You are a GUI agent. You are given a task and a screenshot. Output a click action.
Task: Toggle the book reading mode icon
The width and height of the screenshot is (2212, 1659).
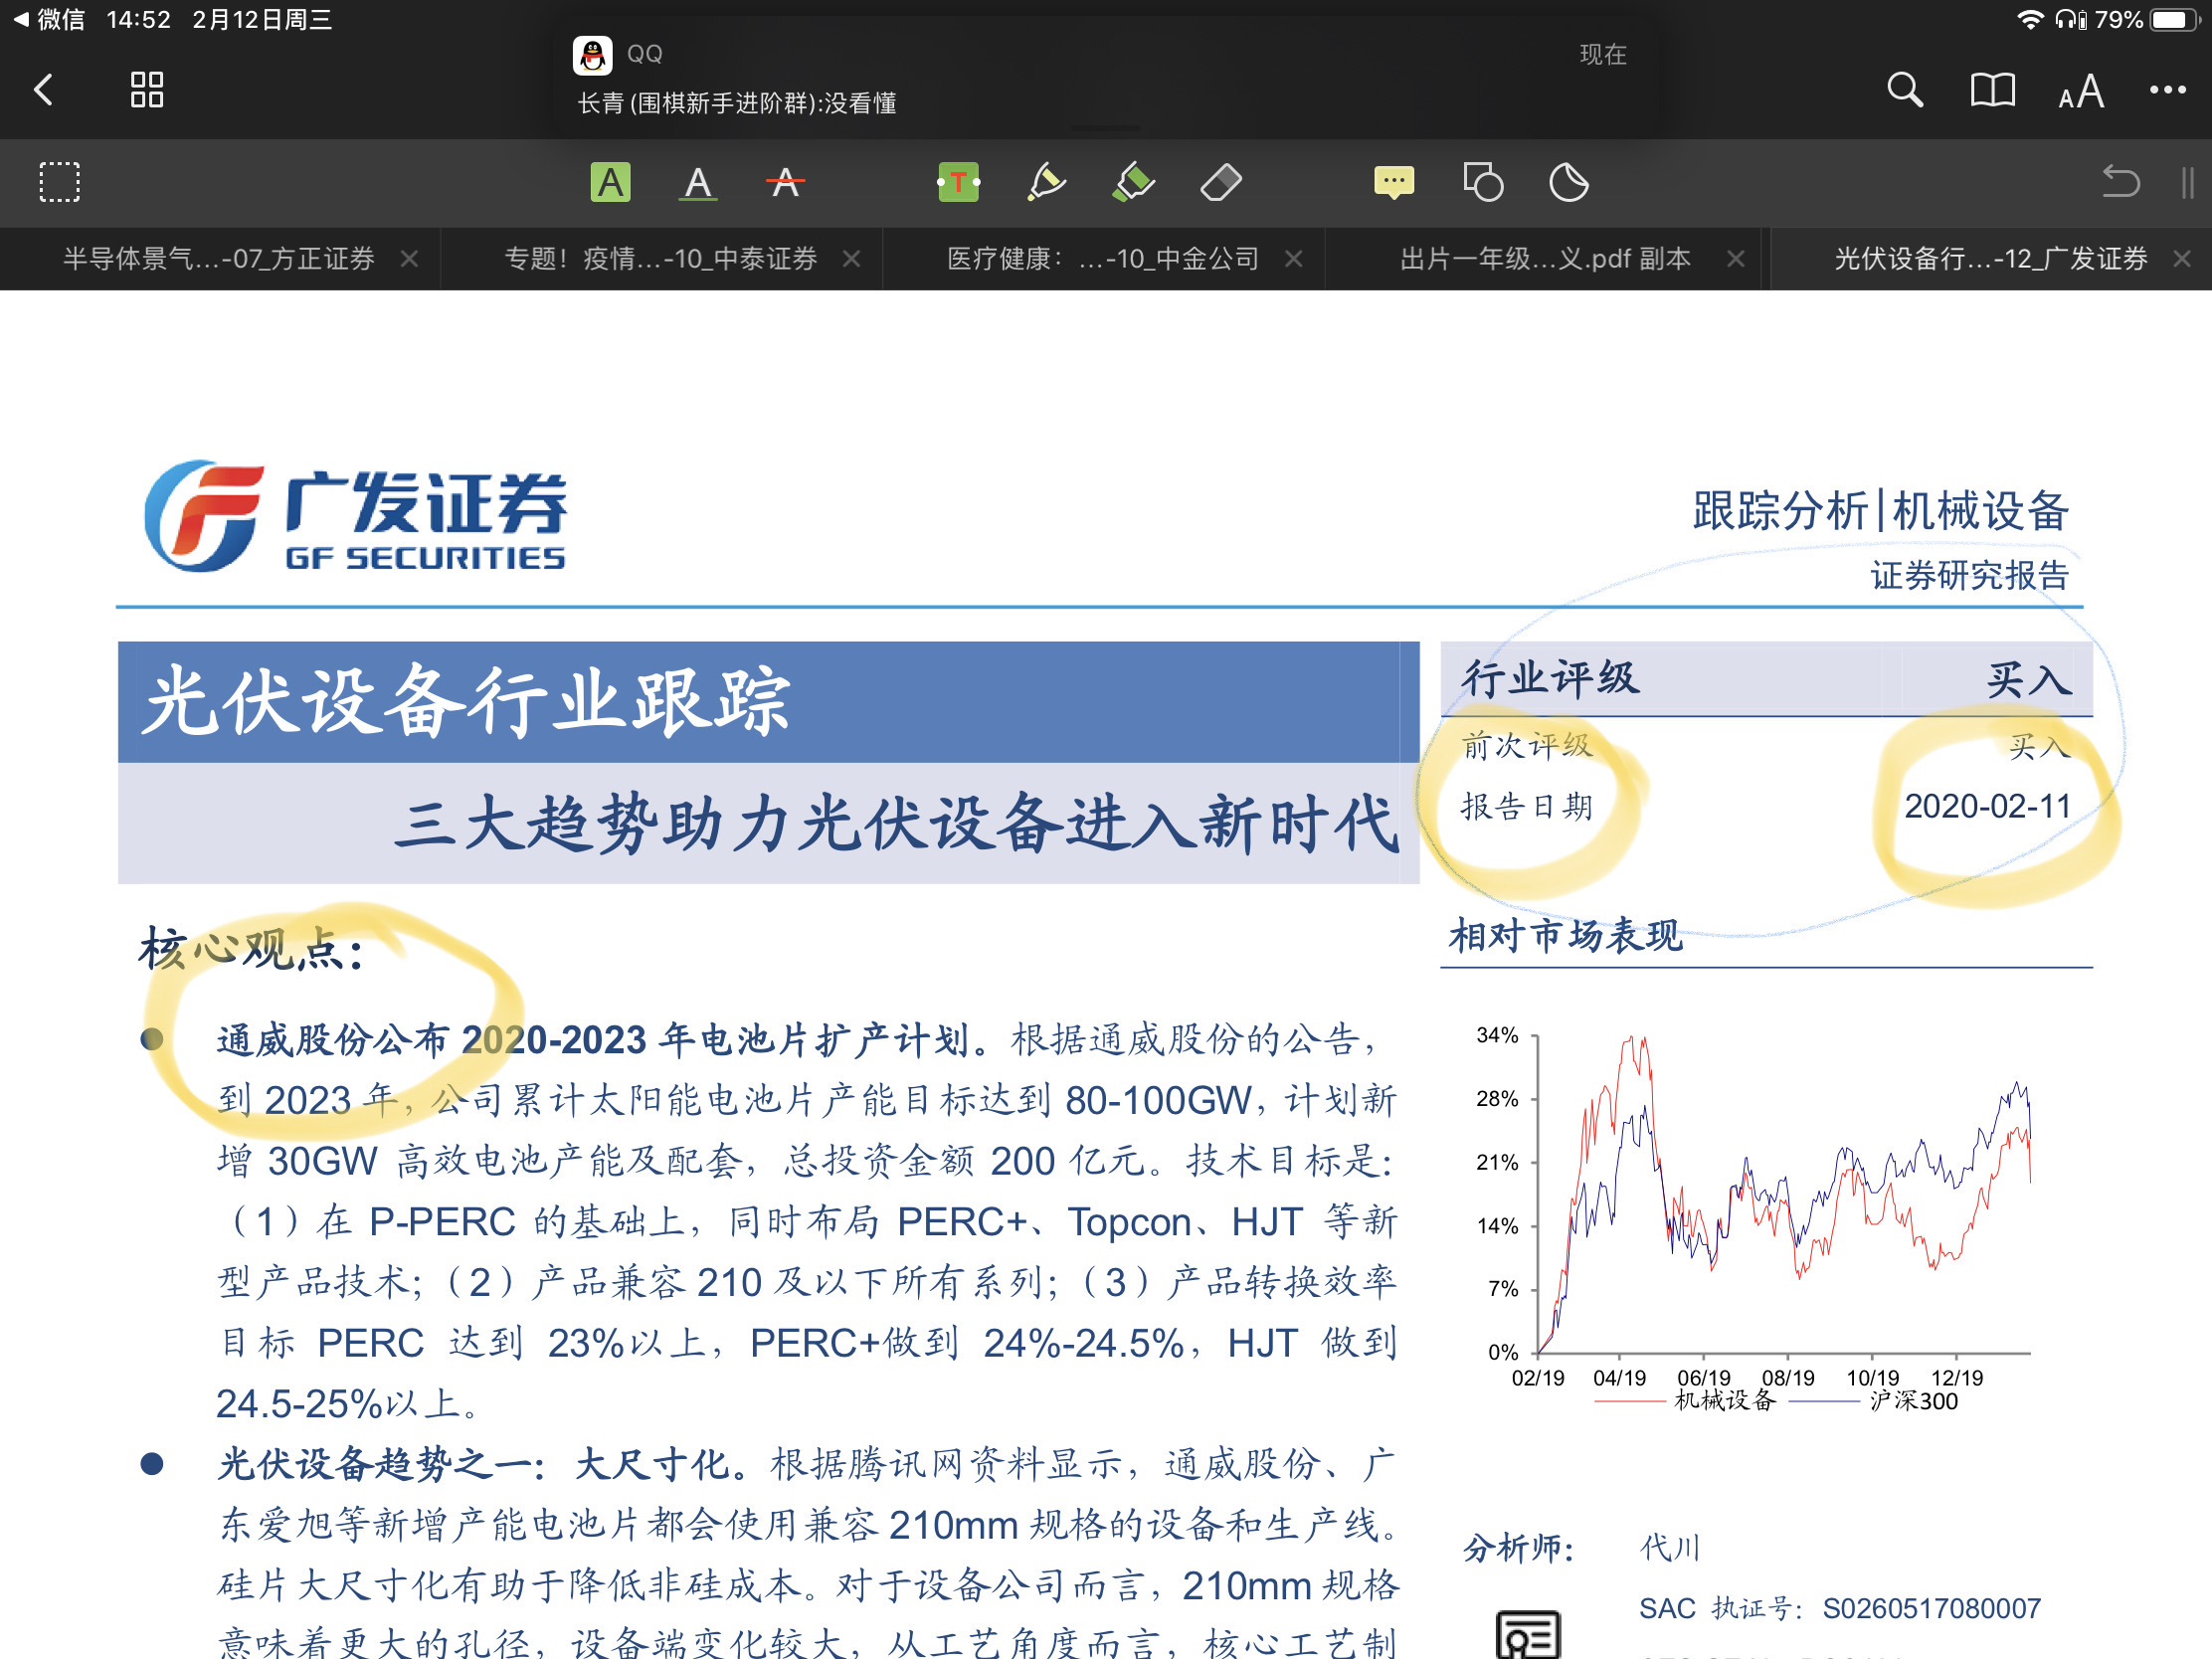pyautogui.click(x=1992, y=90)
